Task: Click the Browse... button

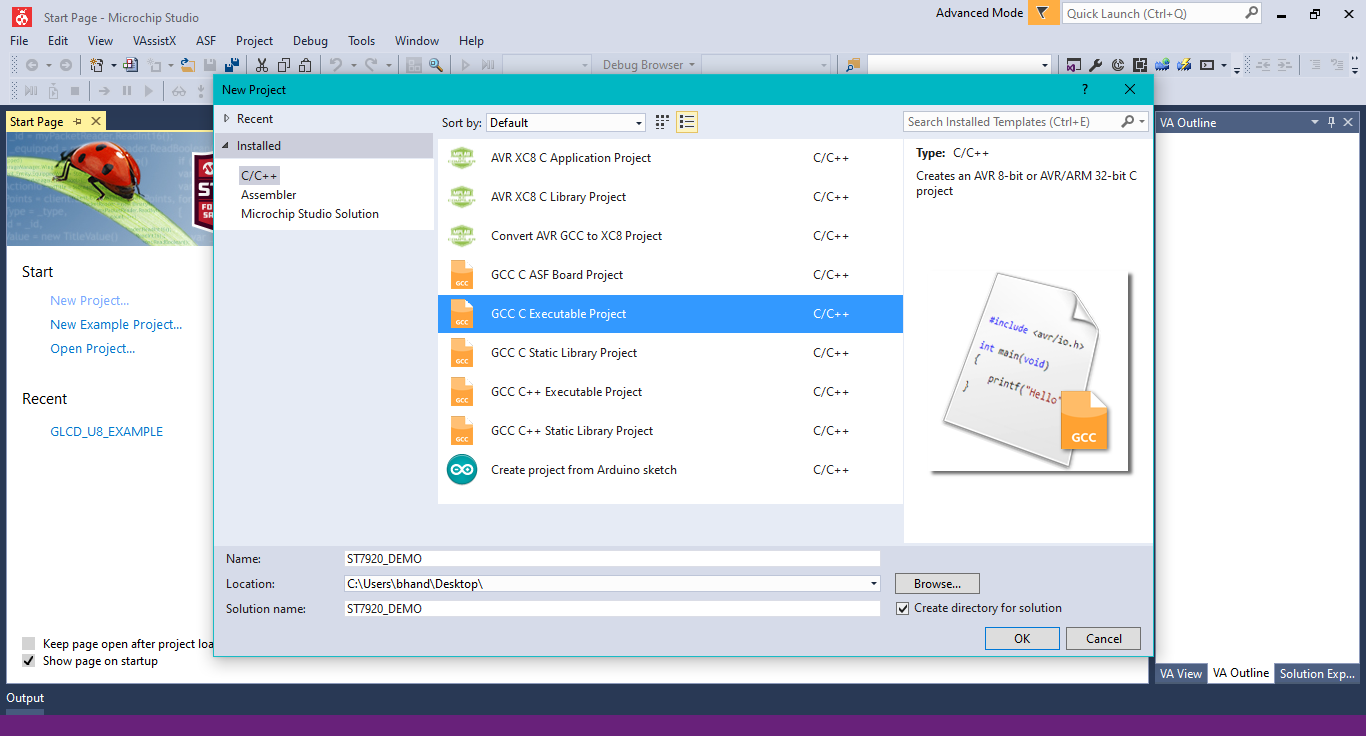Action: (937, 584)
